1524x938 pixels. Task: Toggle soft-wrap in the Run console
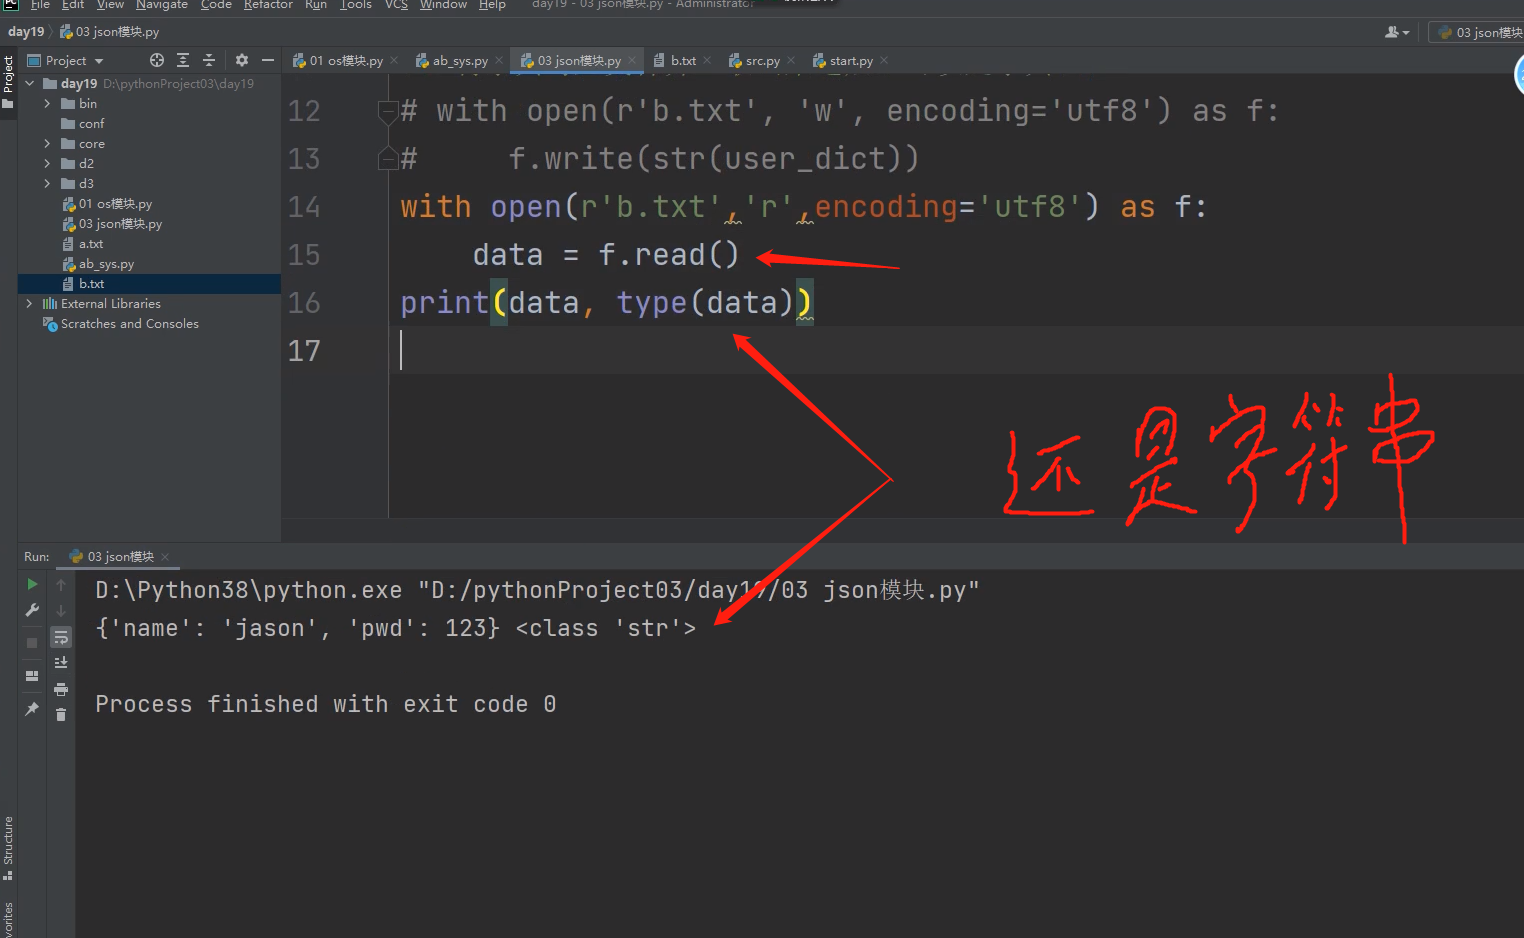61,637
